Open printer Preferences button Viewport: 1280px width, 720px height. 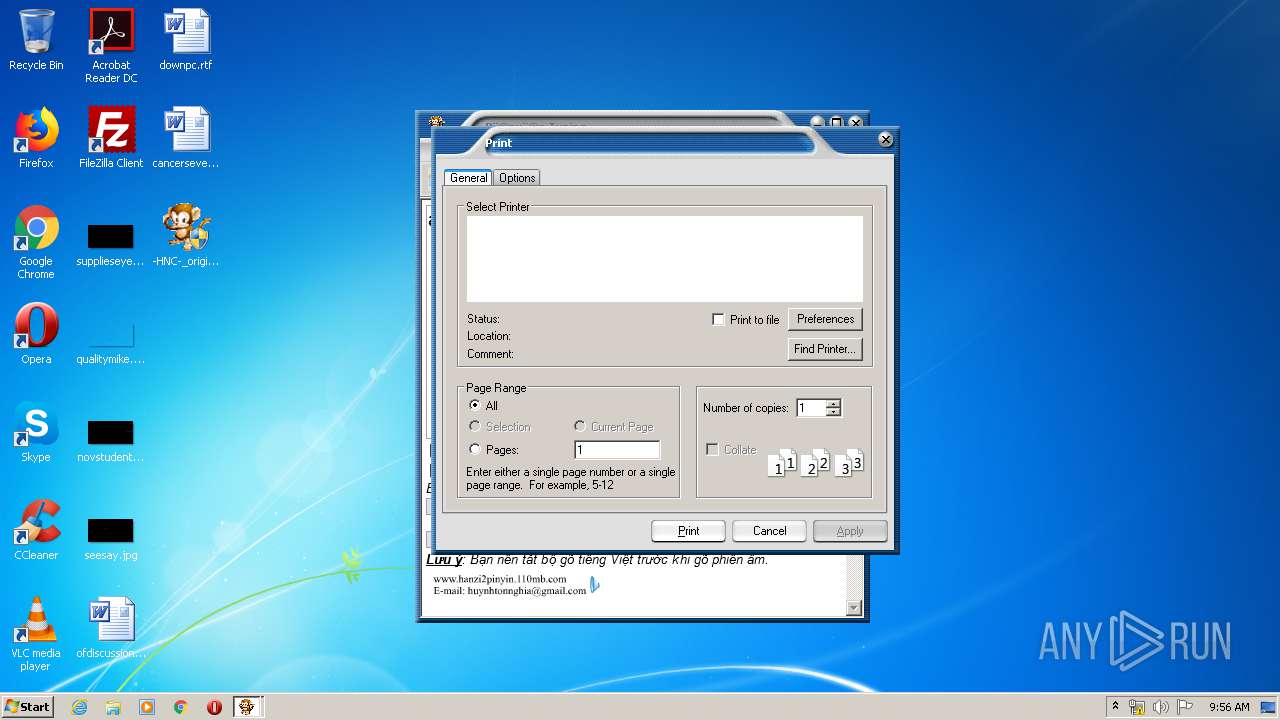click(825, 319)
